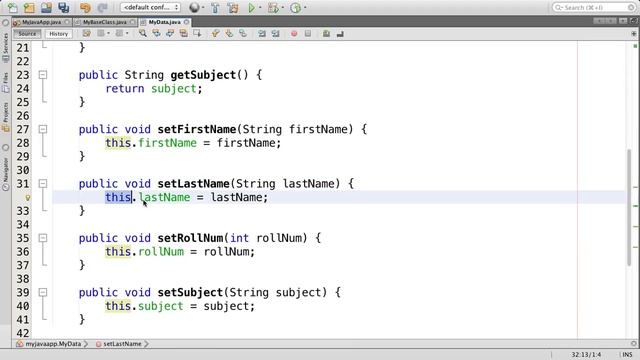Start macro recording with the red dot
The width and height of the screenshot is (640, 360).
click(x=294, y=34)
